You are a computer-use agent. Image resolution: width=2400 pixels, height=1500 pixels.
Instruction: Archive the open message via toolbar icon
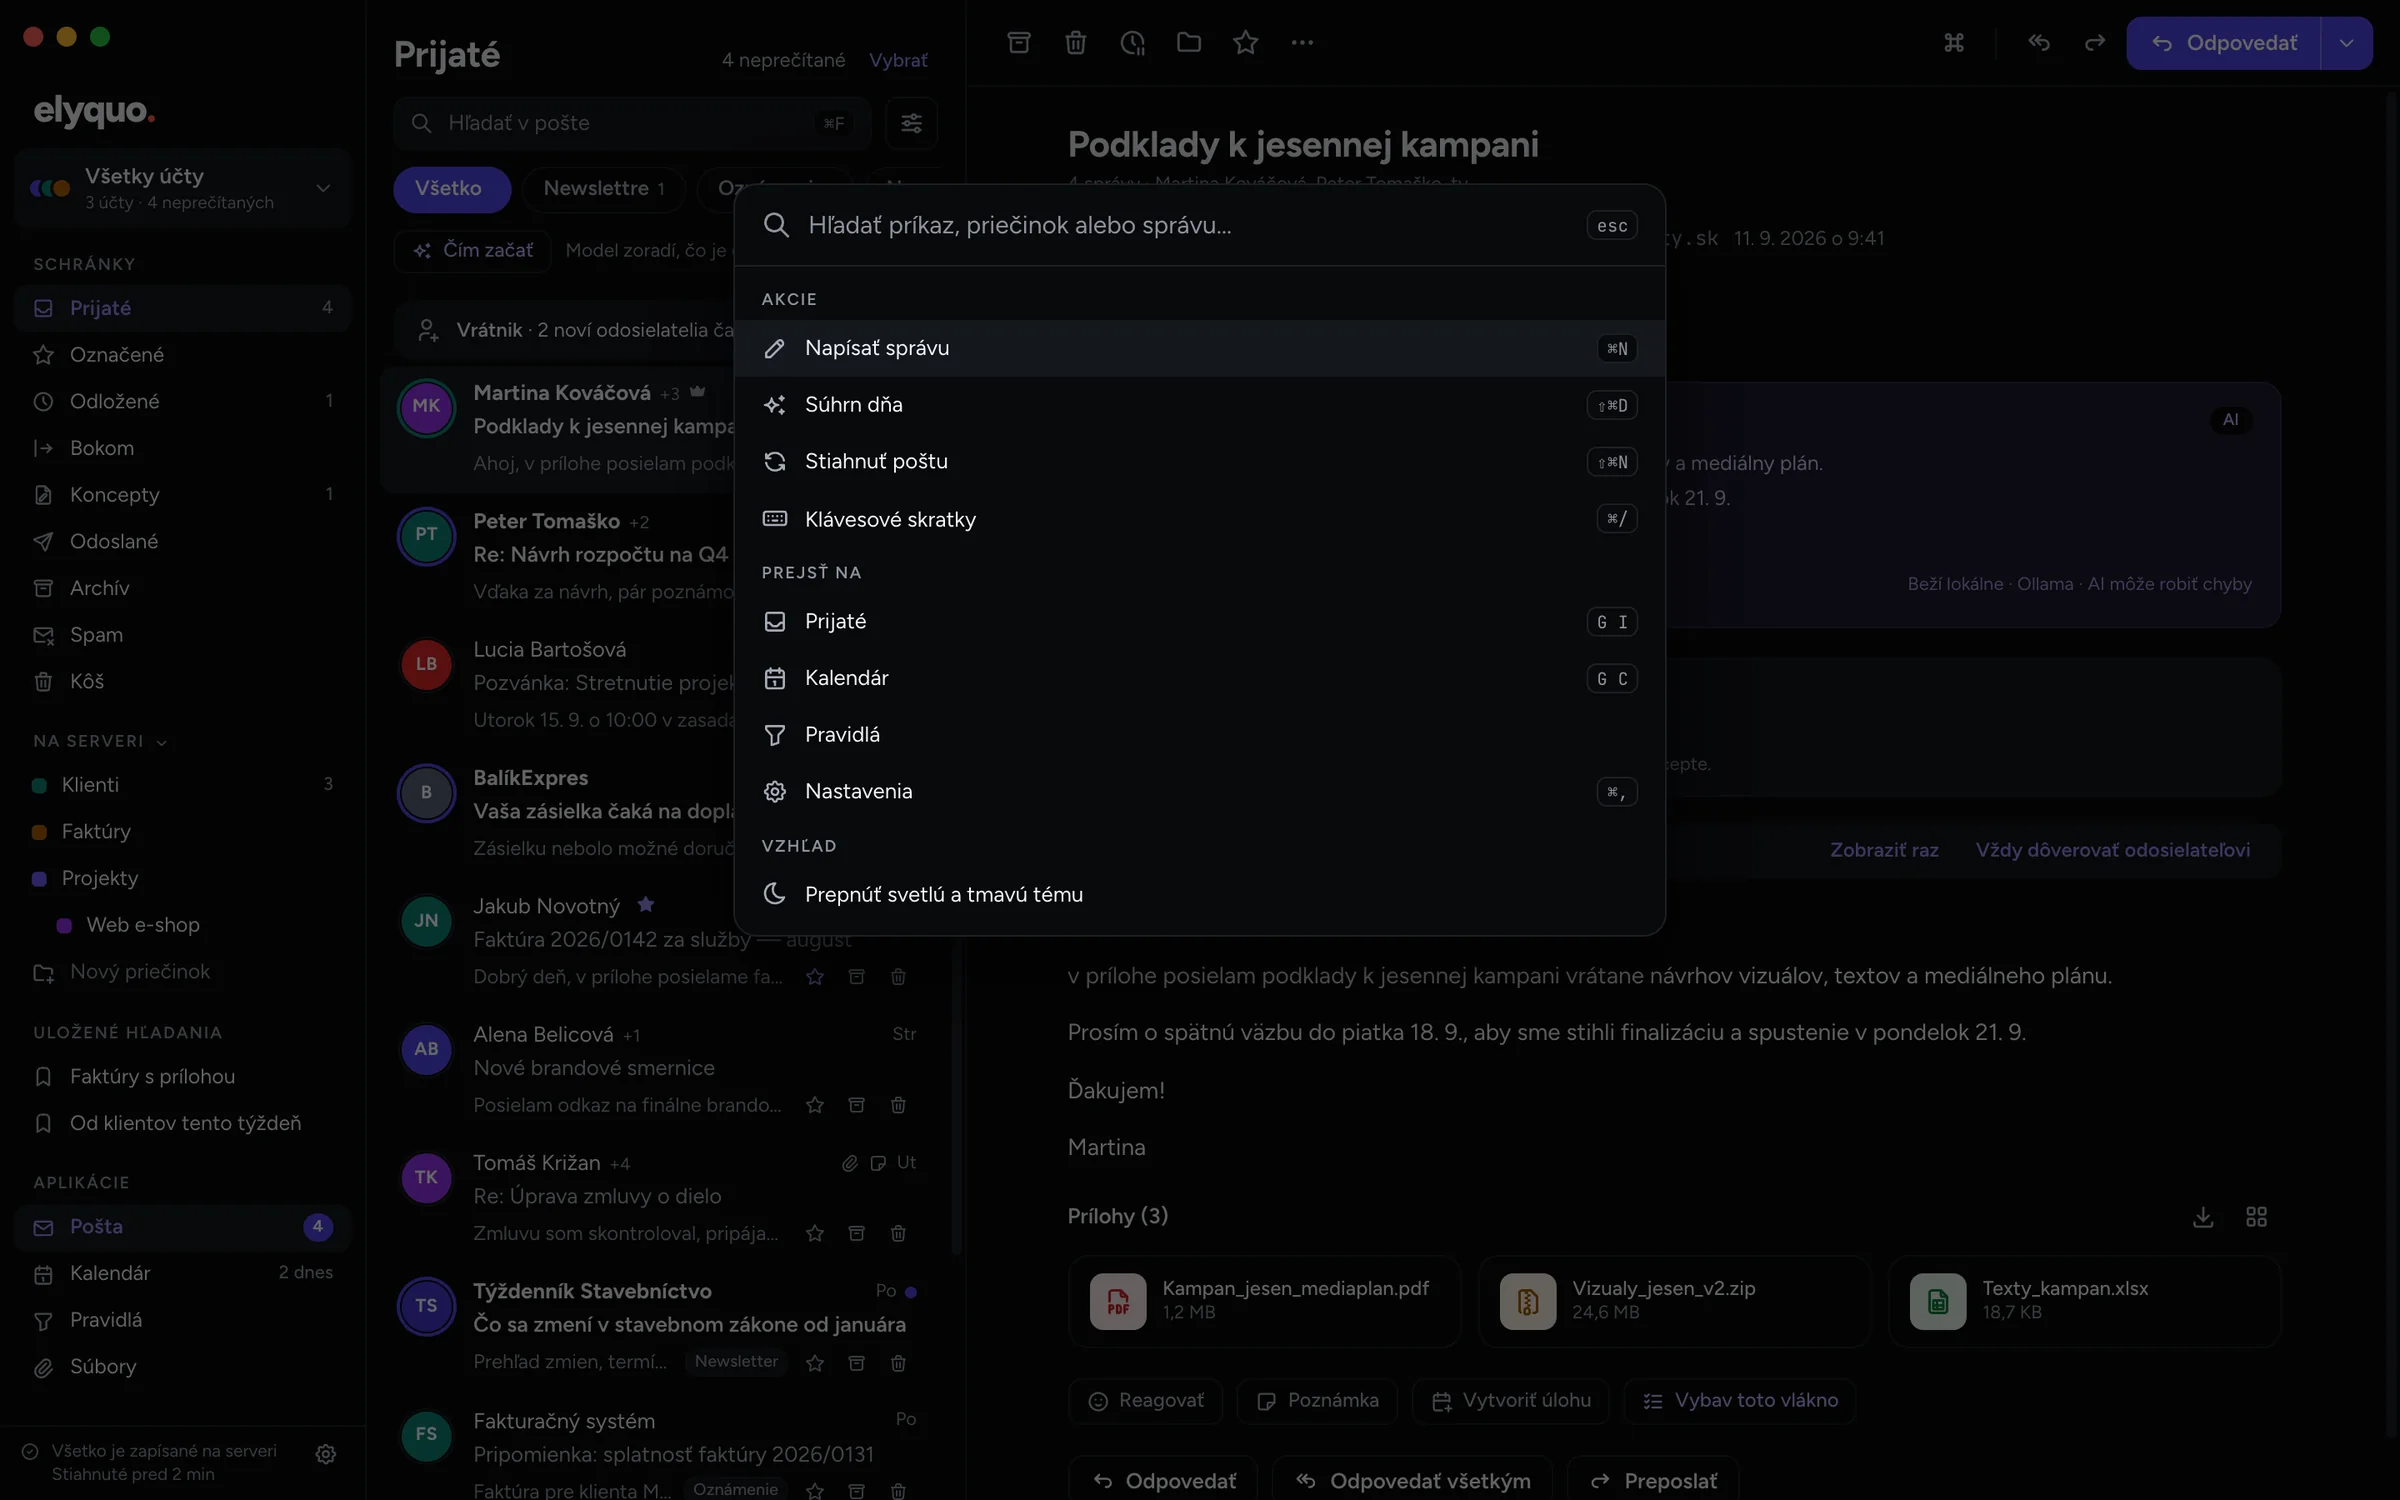tap(1018, 43)
